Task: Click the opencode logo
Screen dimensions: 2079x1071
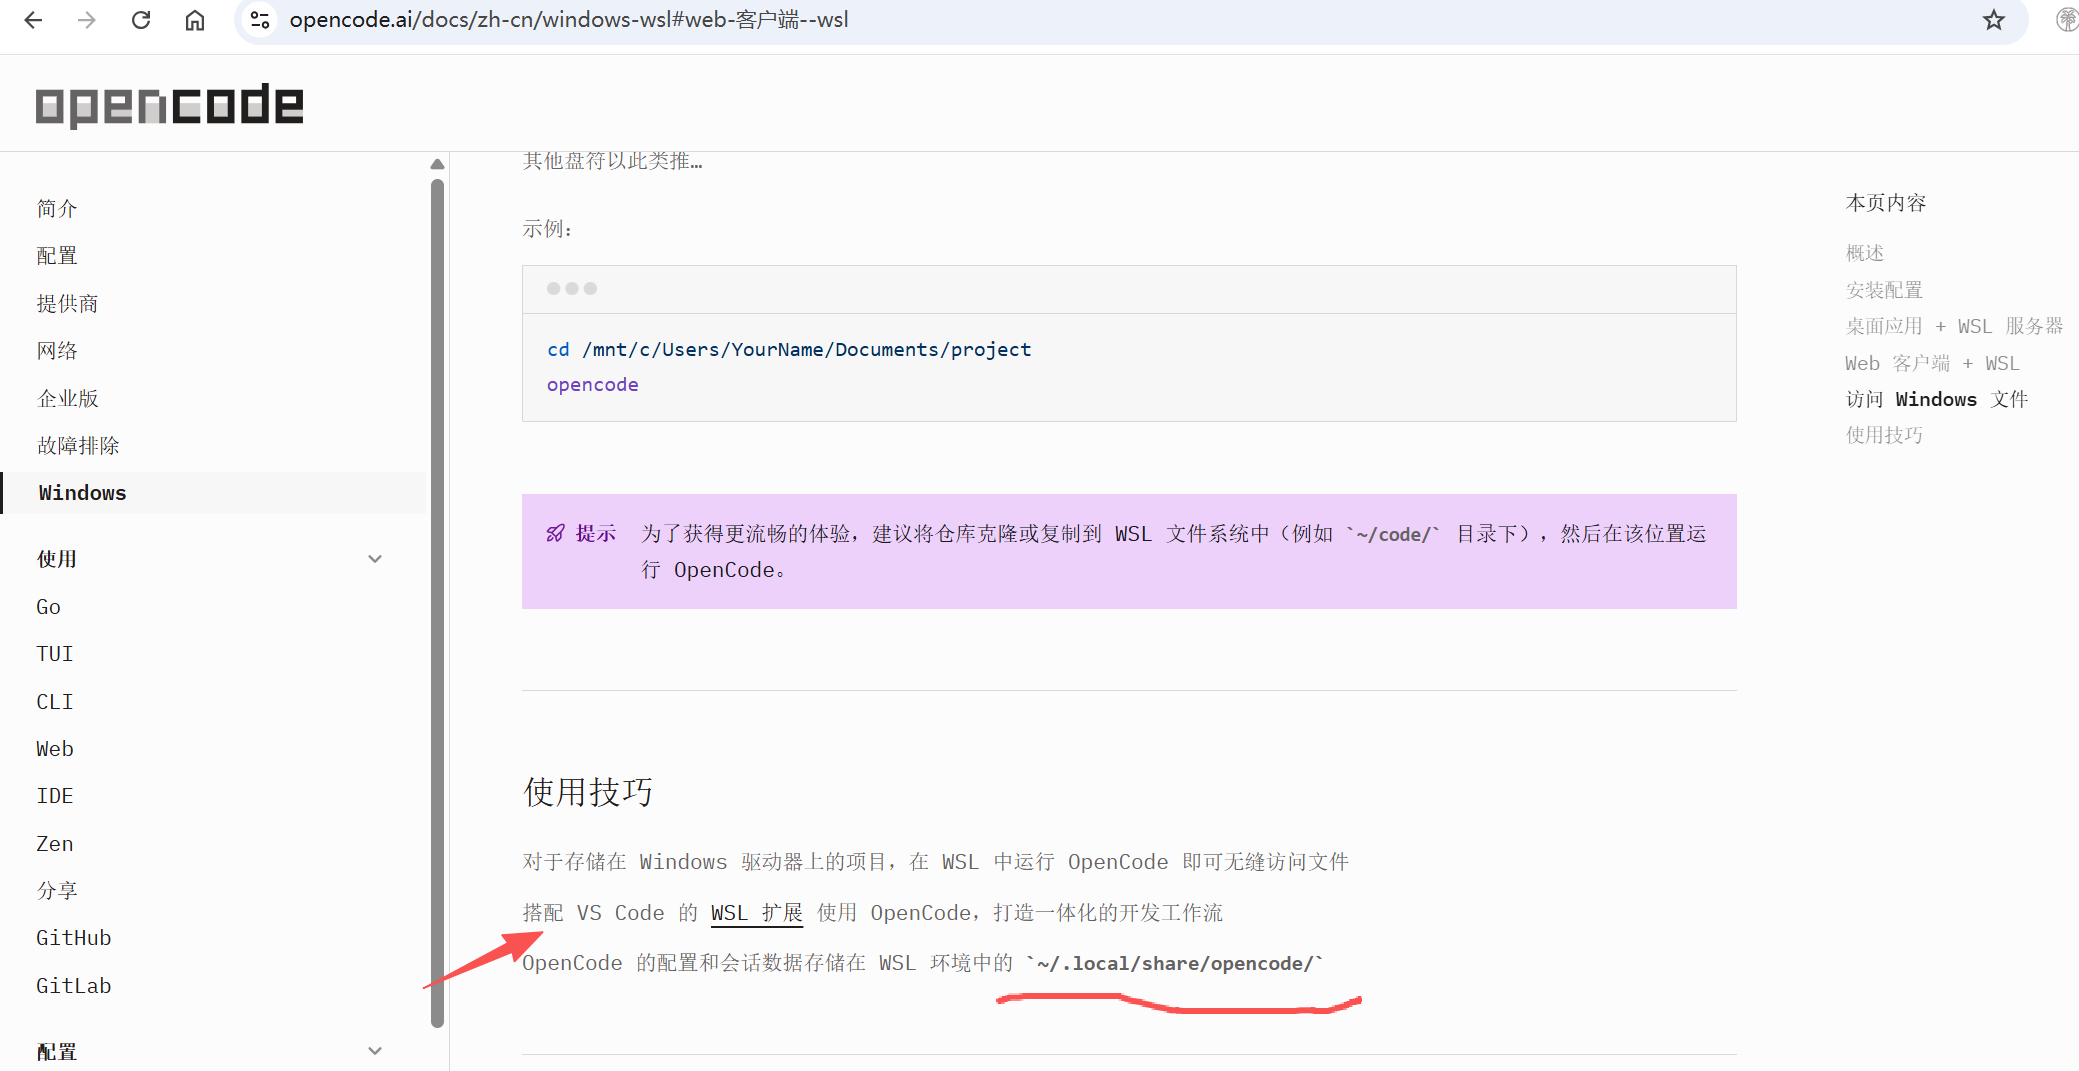Action: coord(168,104)
